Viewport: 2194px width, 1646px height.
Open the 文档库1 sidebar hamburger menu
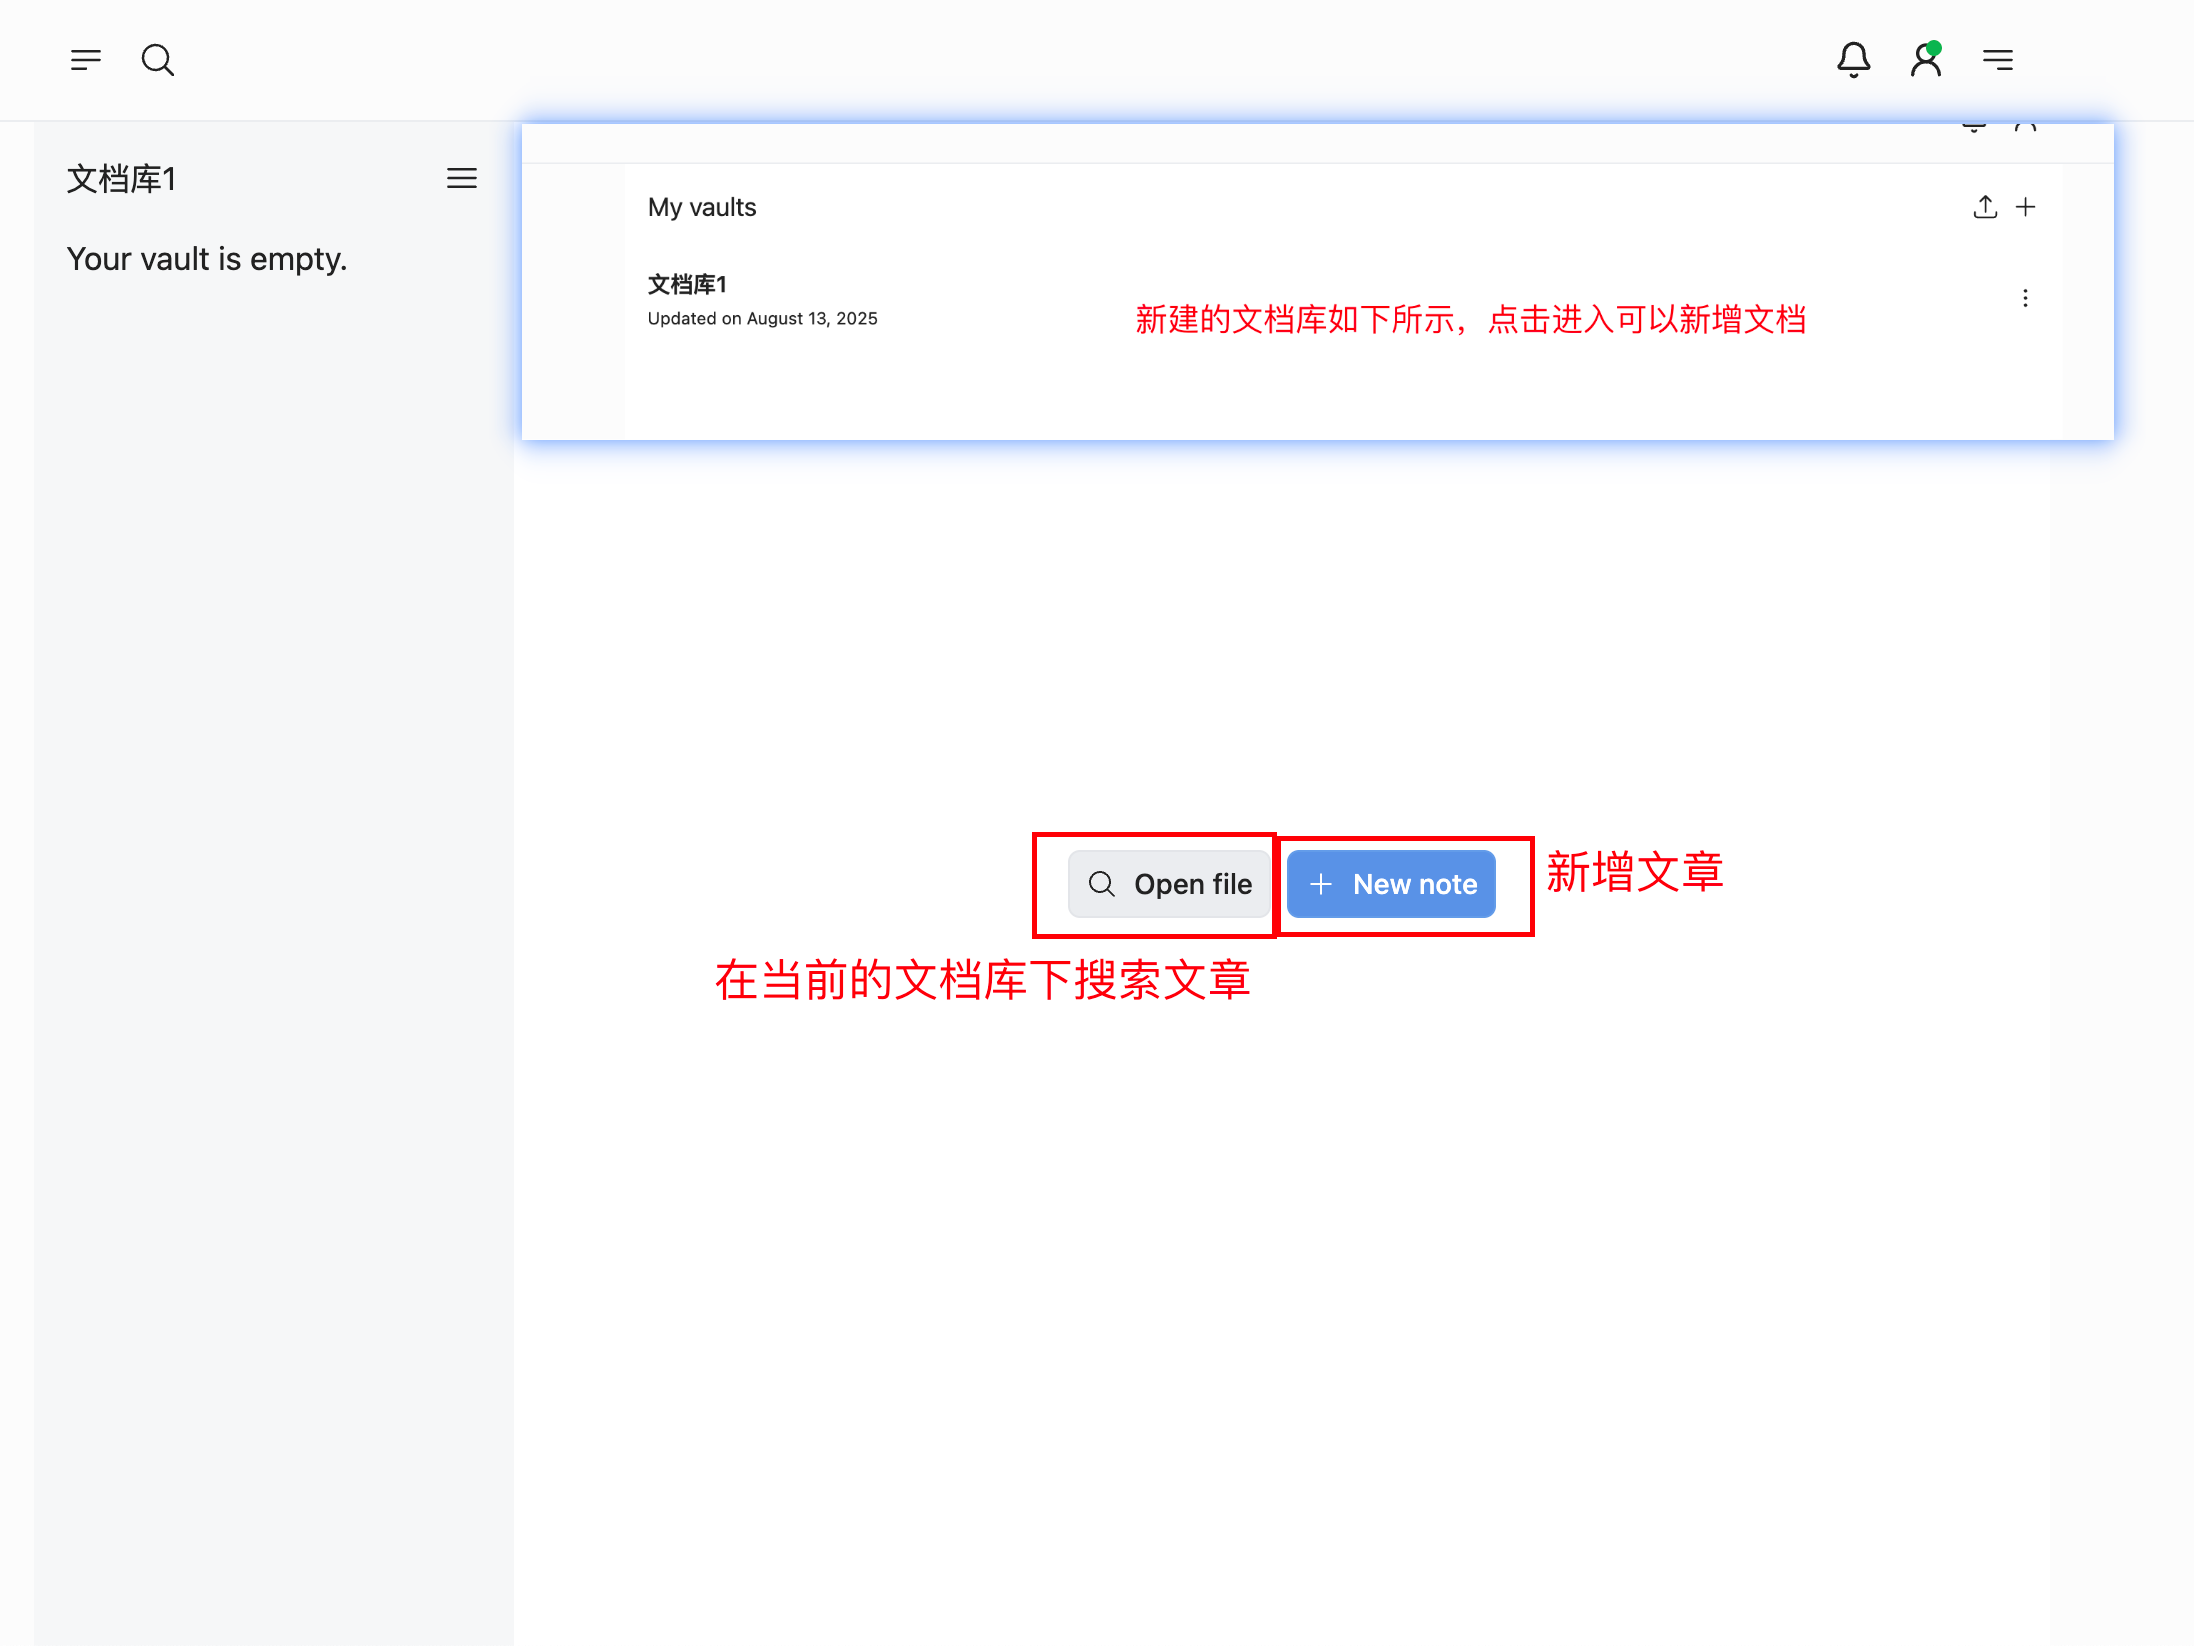tap(461, 179)
